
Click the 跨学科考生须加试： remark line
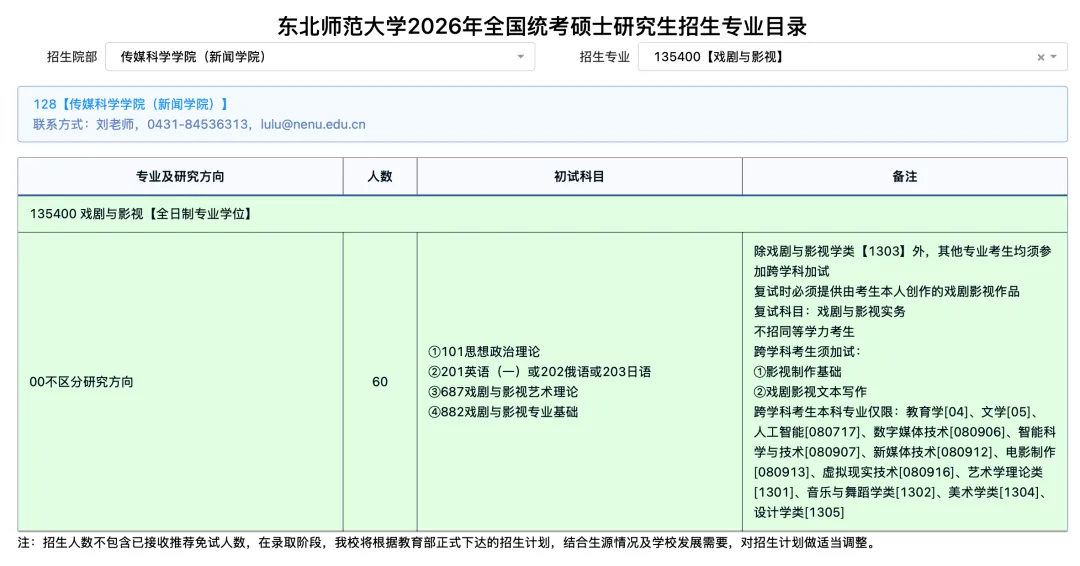tap(807, 352)
